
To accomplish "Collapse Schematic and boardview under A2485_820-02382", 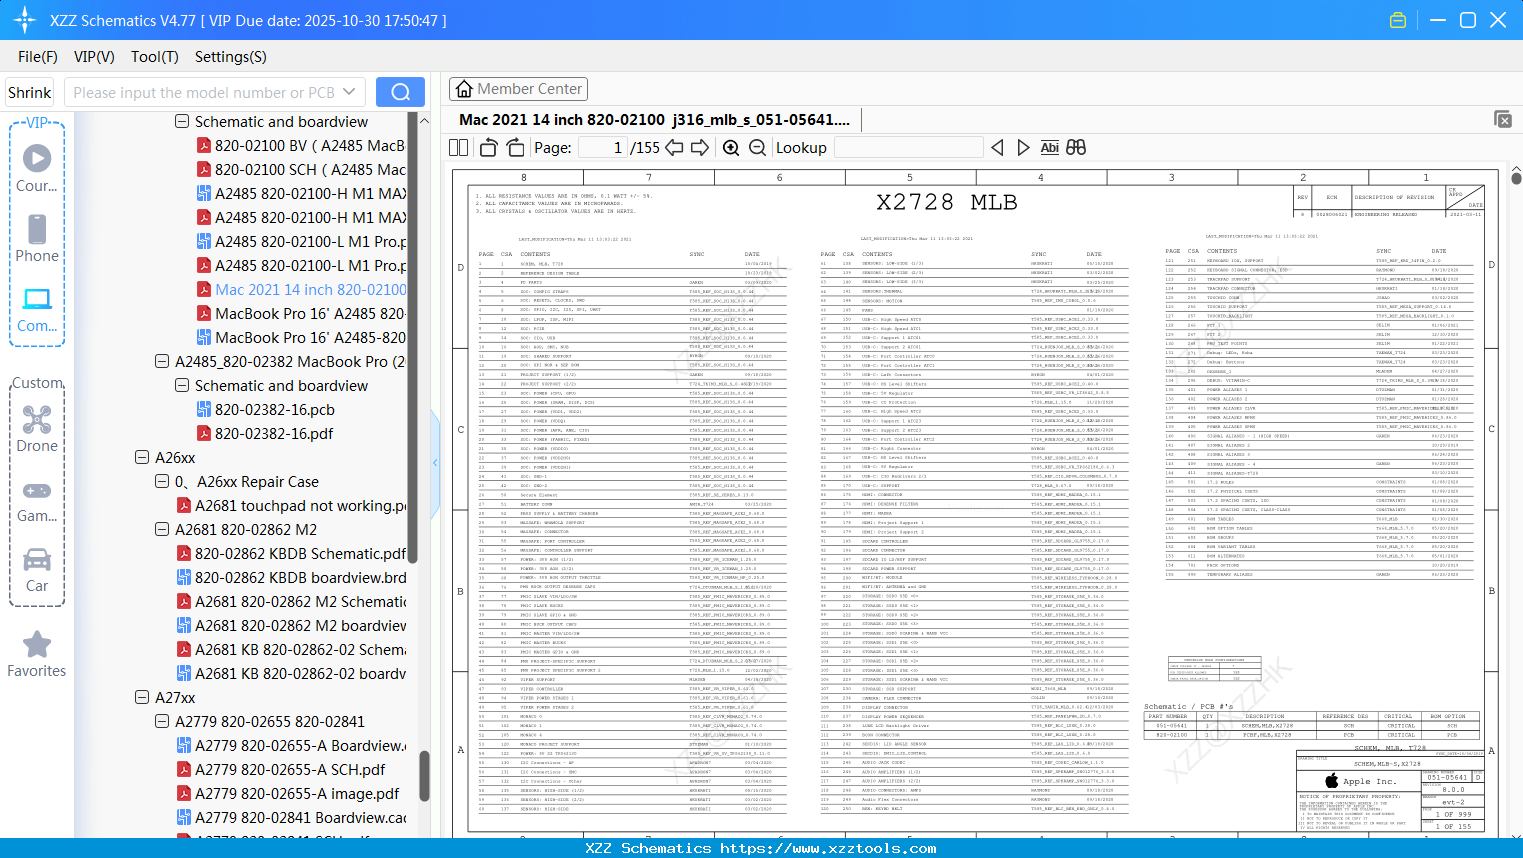I will (182, 385).
